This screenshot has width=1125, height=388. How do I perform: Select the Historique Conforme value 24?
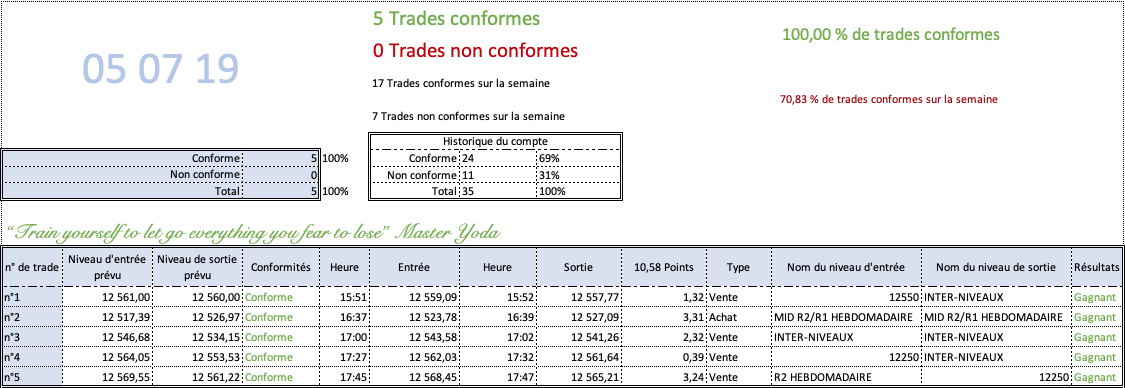coord(496,158)
